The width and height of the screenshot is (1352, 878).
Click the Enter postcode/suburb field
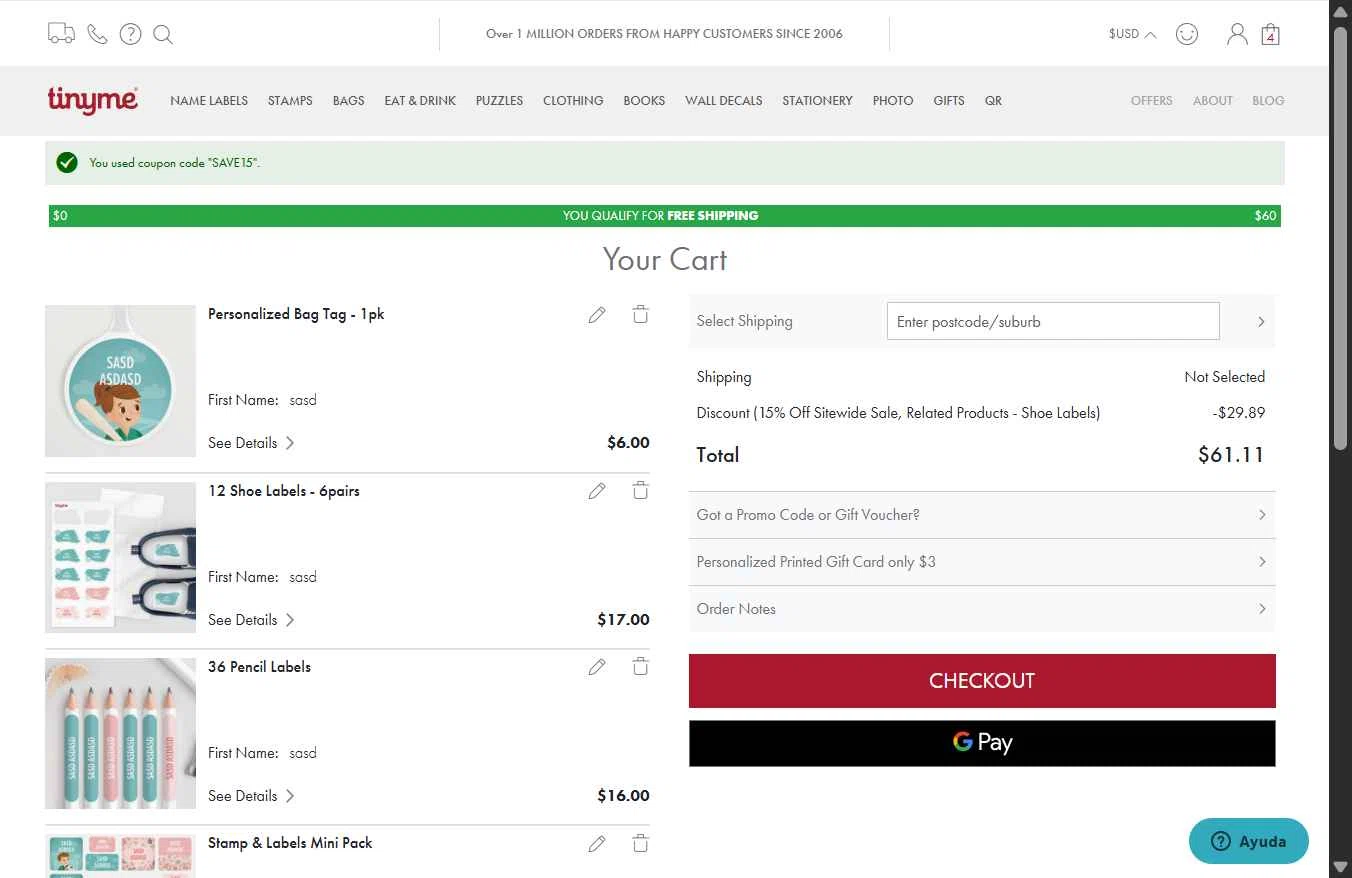pos(1053,322)
